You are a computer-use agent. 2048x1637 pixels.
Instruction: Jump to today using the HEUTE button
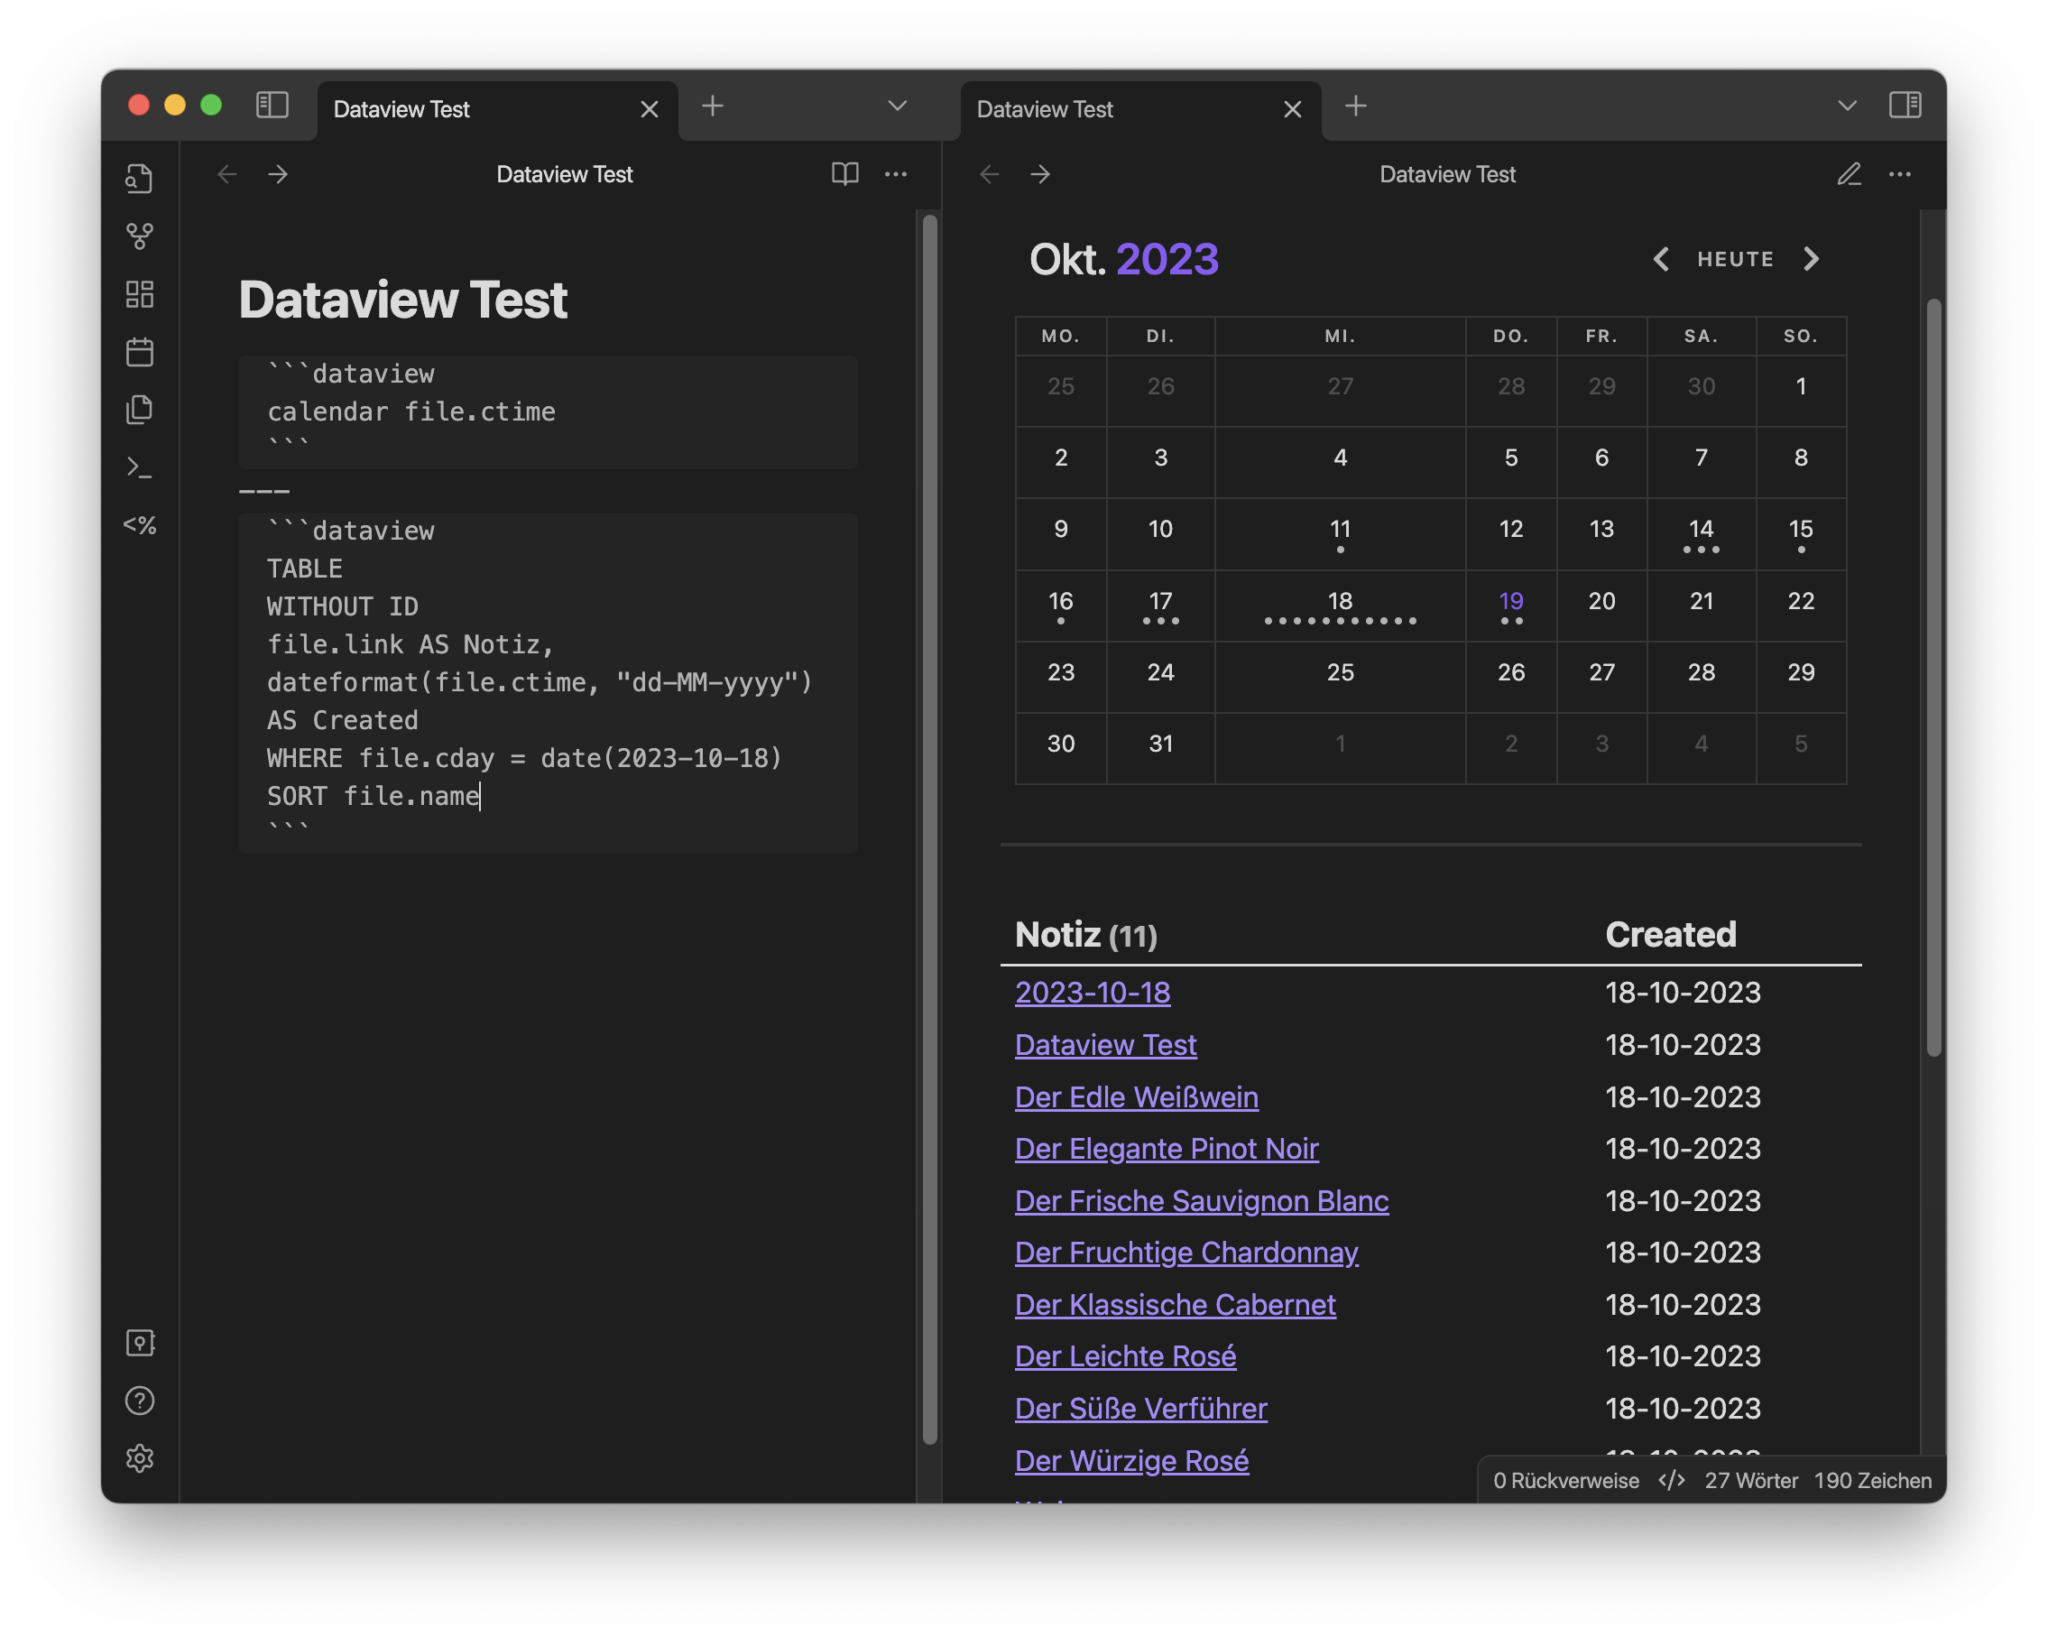[1736, 259]
